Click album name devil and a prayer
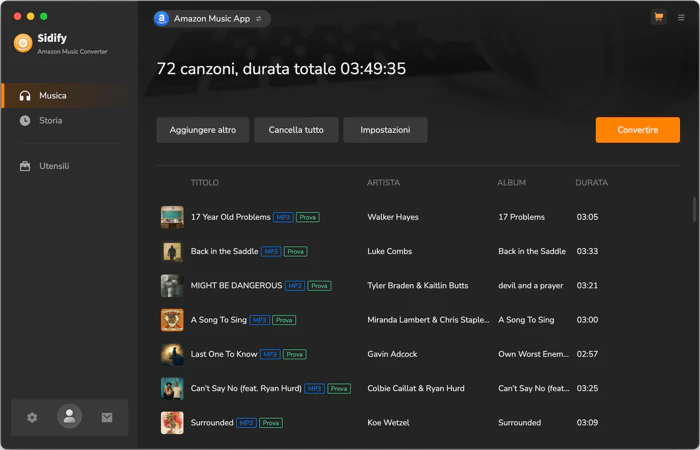 point(531,286)
